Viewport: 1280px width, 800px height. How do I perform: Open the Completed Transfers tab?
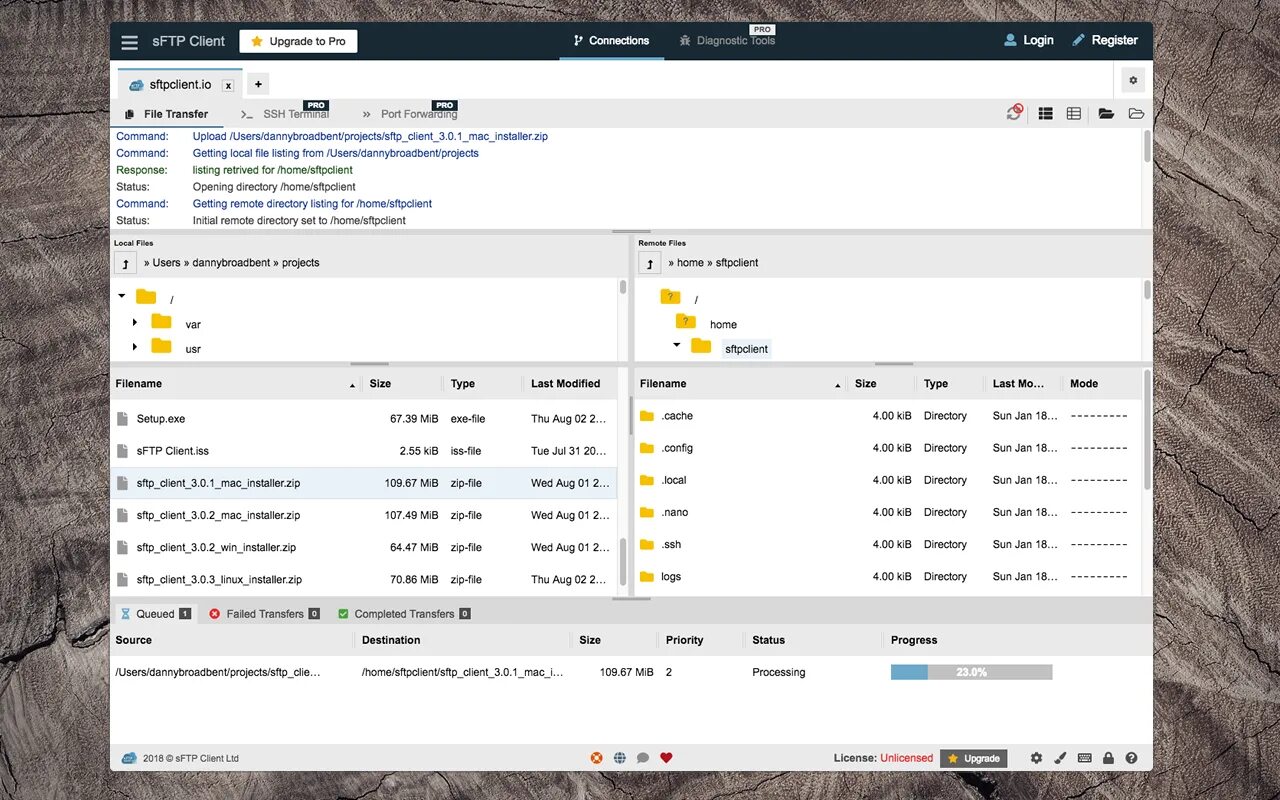pyautogui.click(x=404, y=614)
